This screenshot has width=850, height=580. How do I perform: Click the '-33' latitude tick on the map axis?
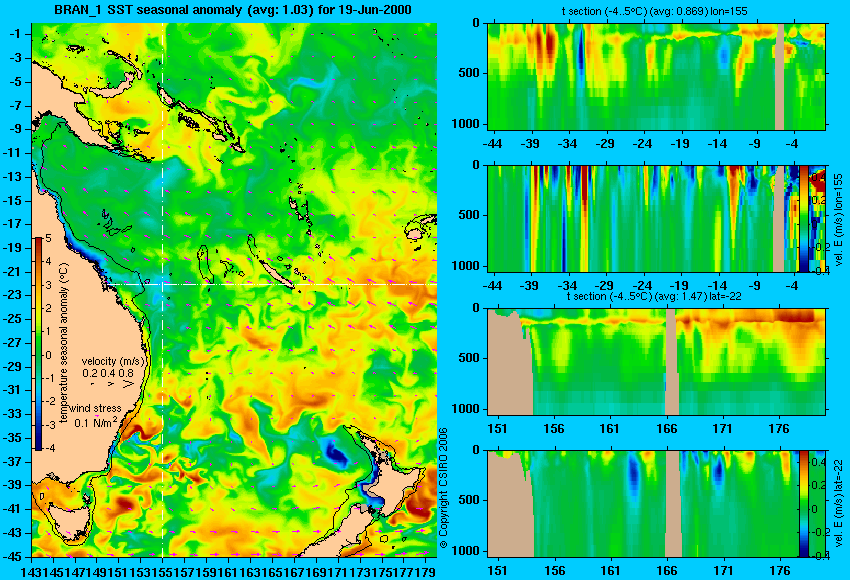coord(12,414)
